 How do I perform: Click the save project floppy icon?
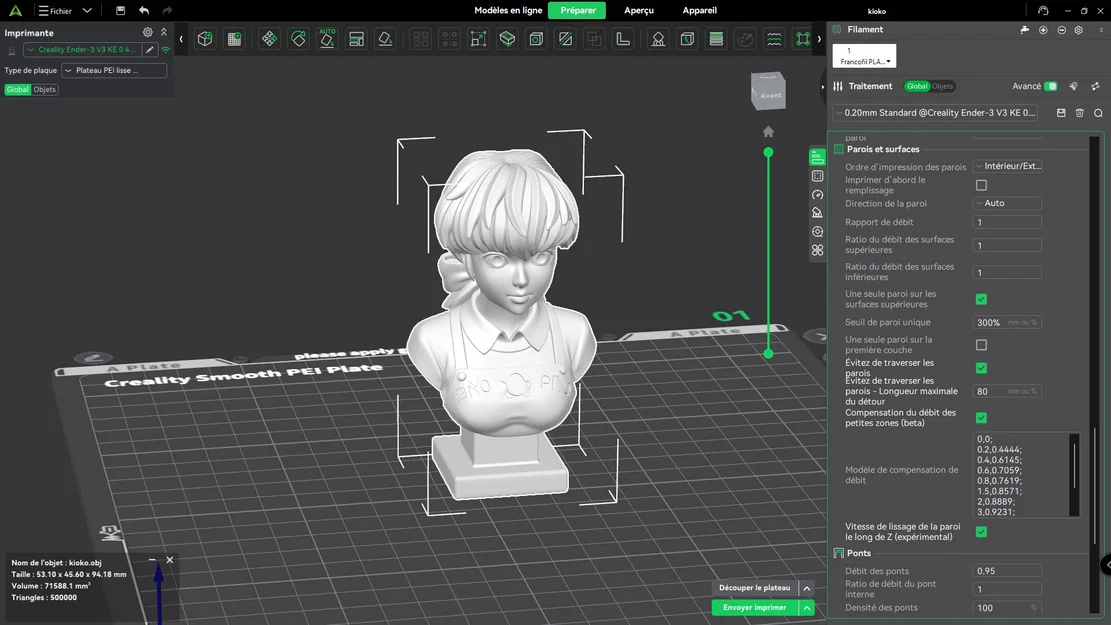click(120, 11)
